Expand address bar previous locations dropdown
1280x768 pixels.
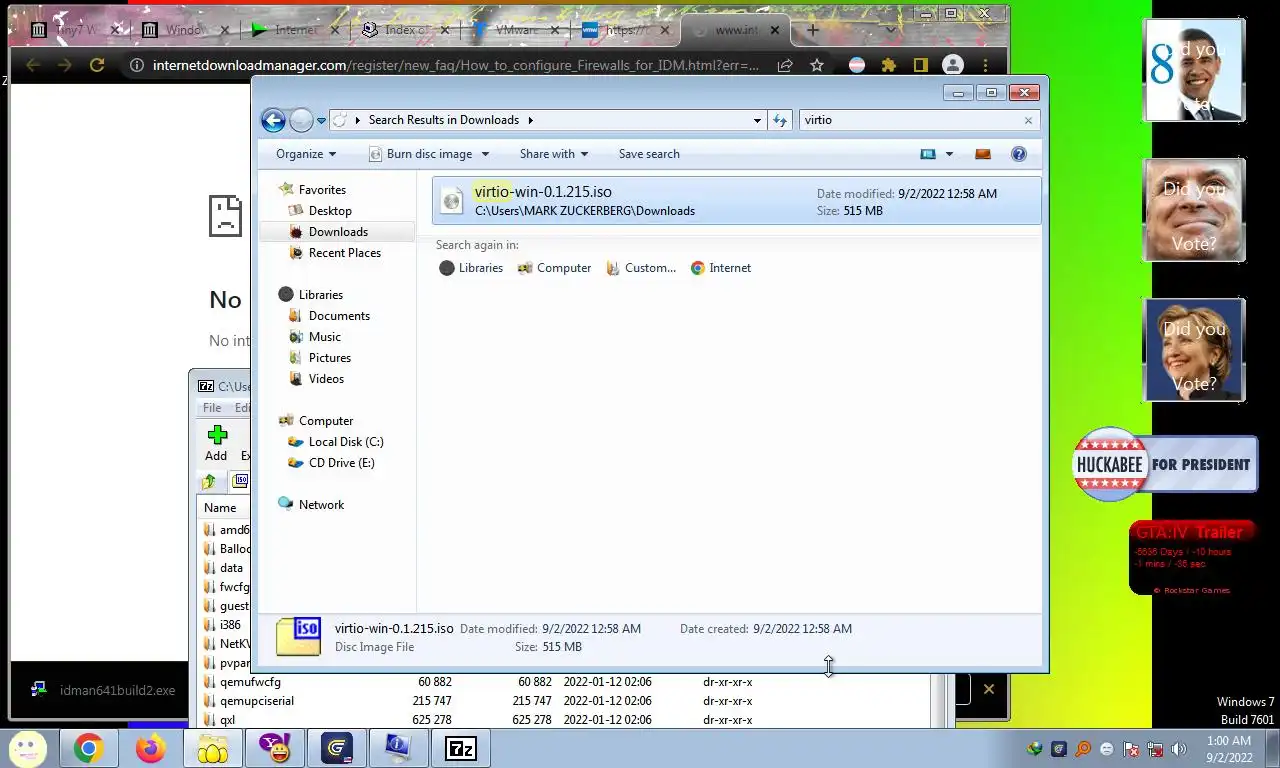(x=757, y=120)
